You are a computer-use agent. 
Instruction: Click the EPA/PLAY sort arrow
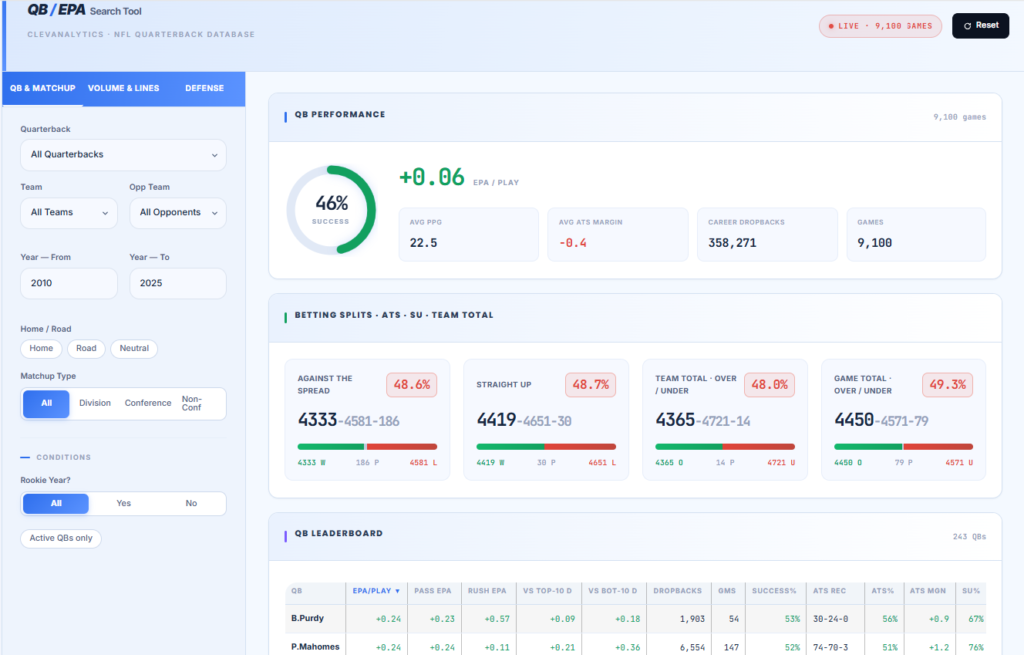coord(397,591)
